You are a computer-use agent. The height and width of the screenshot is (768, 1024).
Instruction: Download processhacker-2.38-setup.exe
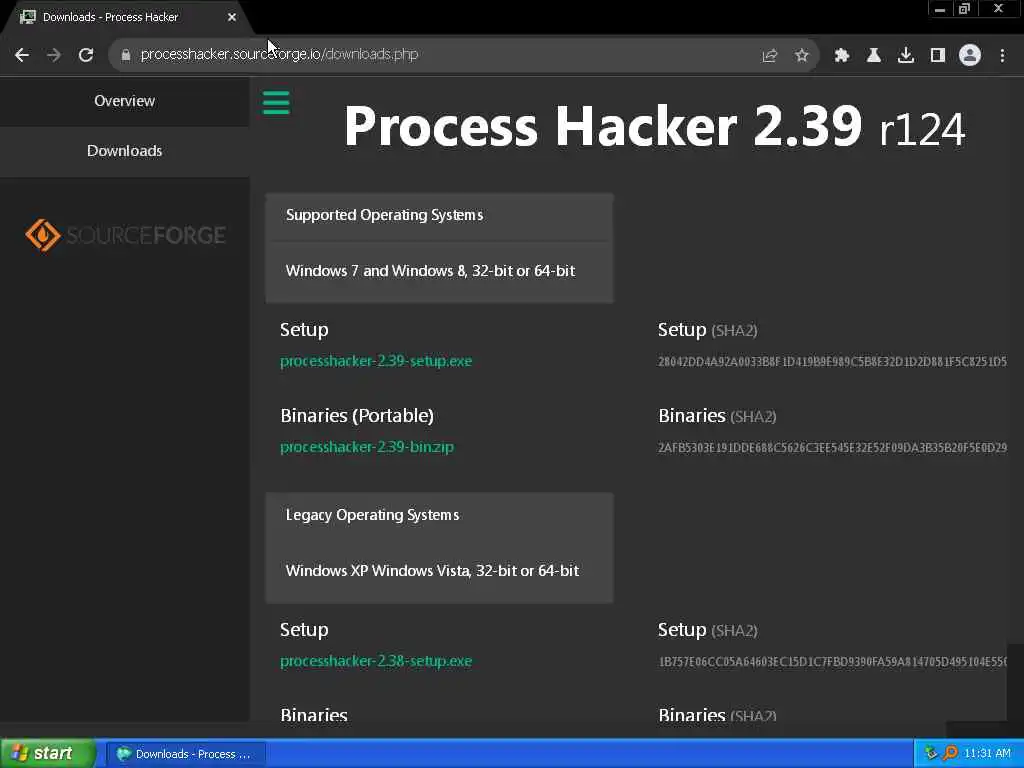tap(376, 661)
